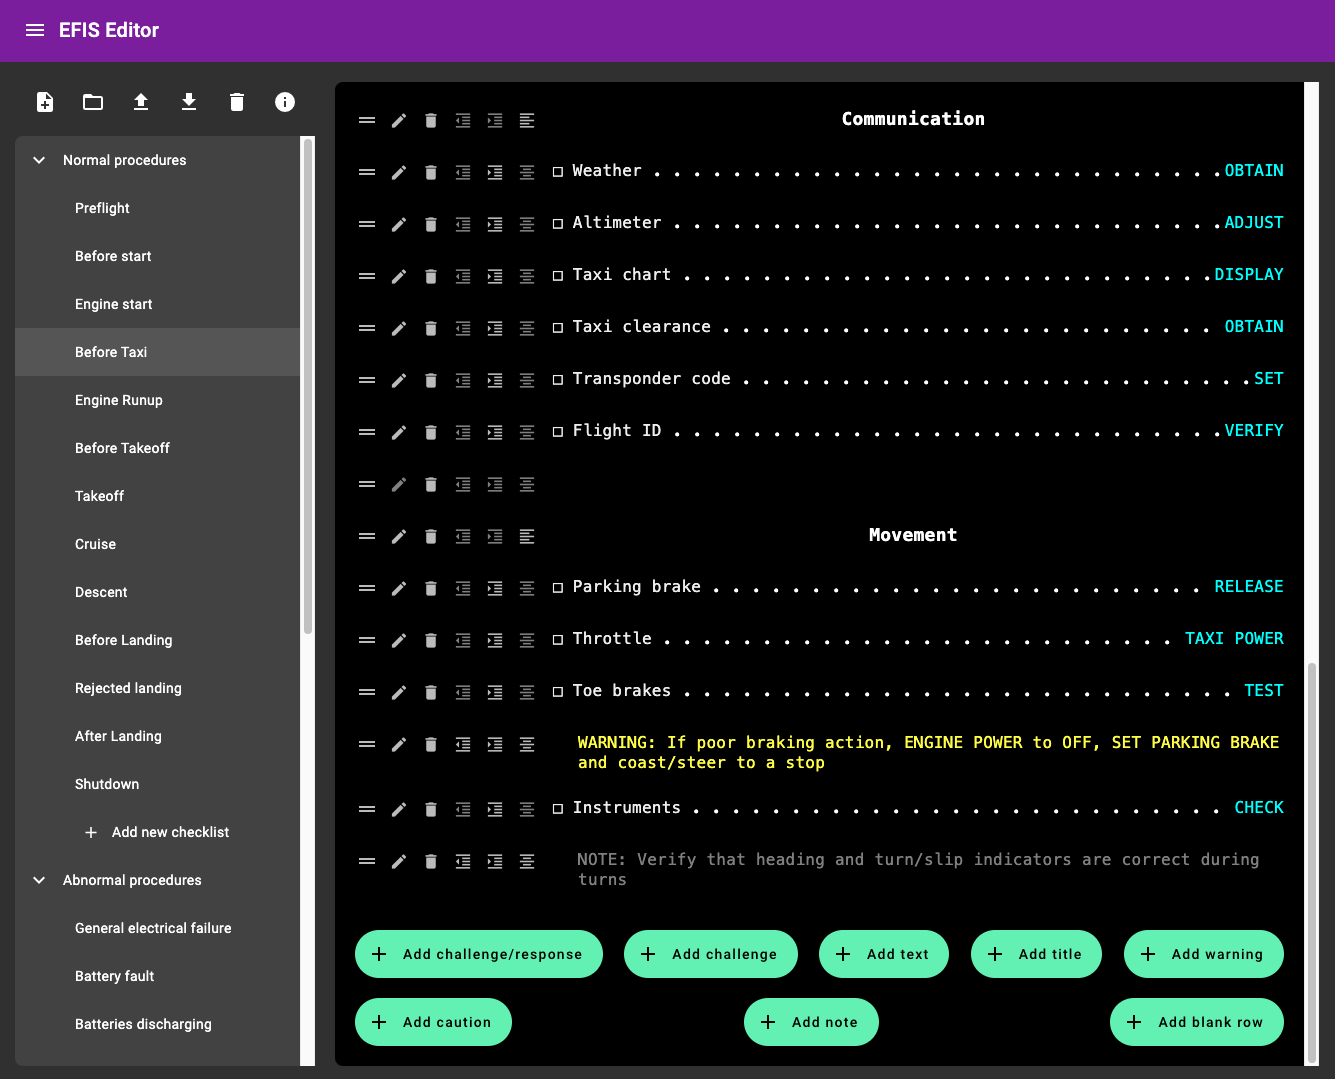Viewport: 1335px width, 1079px height.
Task: Click the EFIS Editor title
Action: (109, 30)
